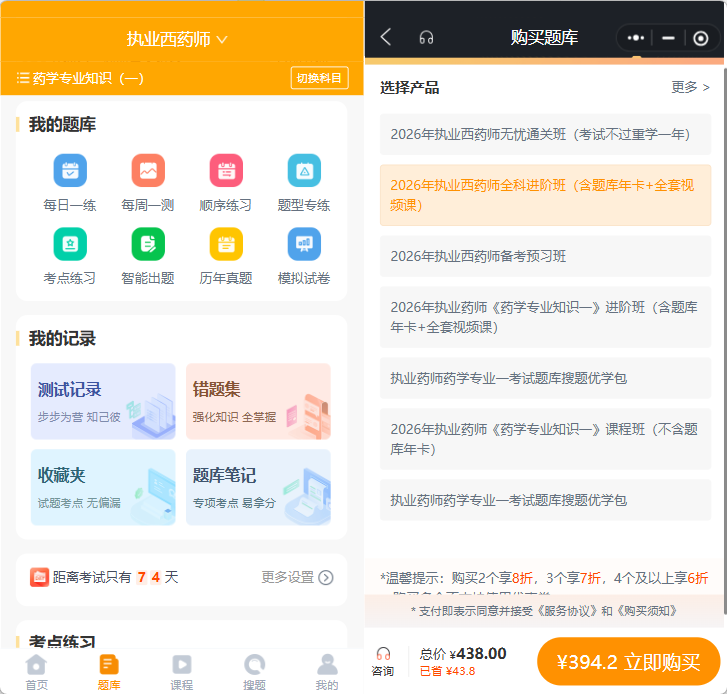Switch to the 搜题 tab
The width and height of the screenshot is (727, 694).
(254, 672)
